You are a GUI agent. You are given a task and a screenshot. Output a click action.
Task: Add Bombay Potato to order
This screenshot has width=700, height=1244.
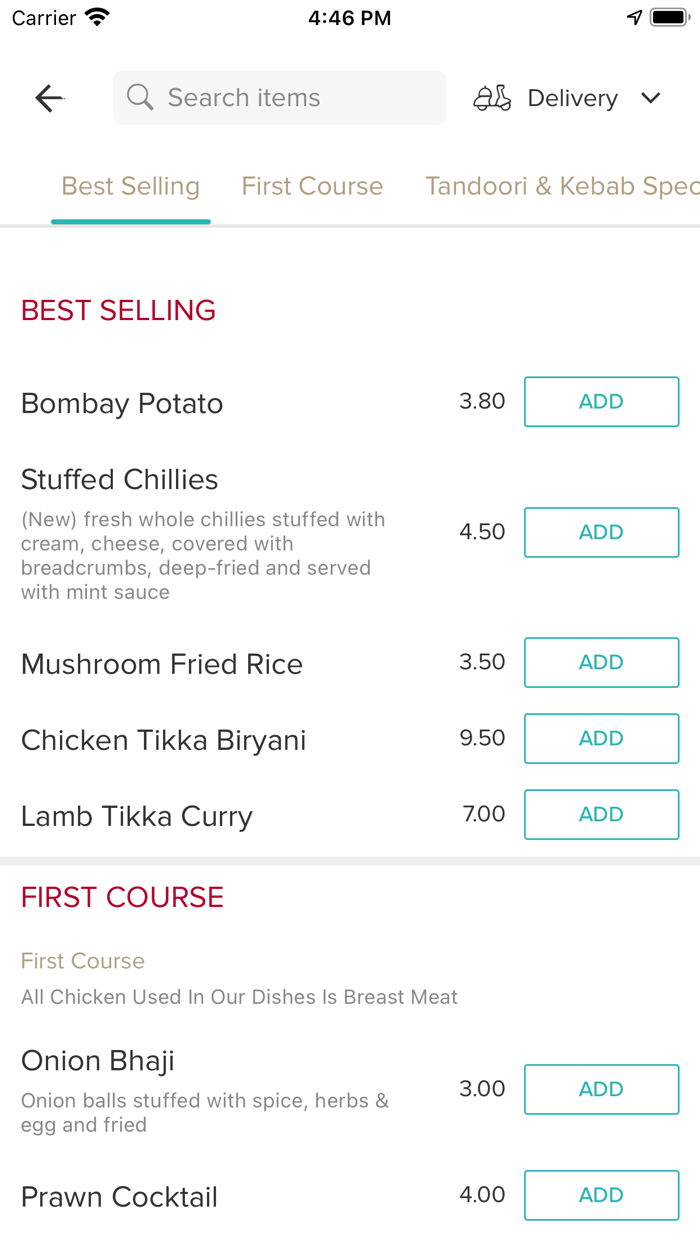pyautogui.click(x=601, y=401)
